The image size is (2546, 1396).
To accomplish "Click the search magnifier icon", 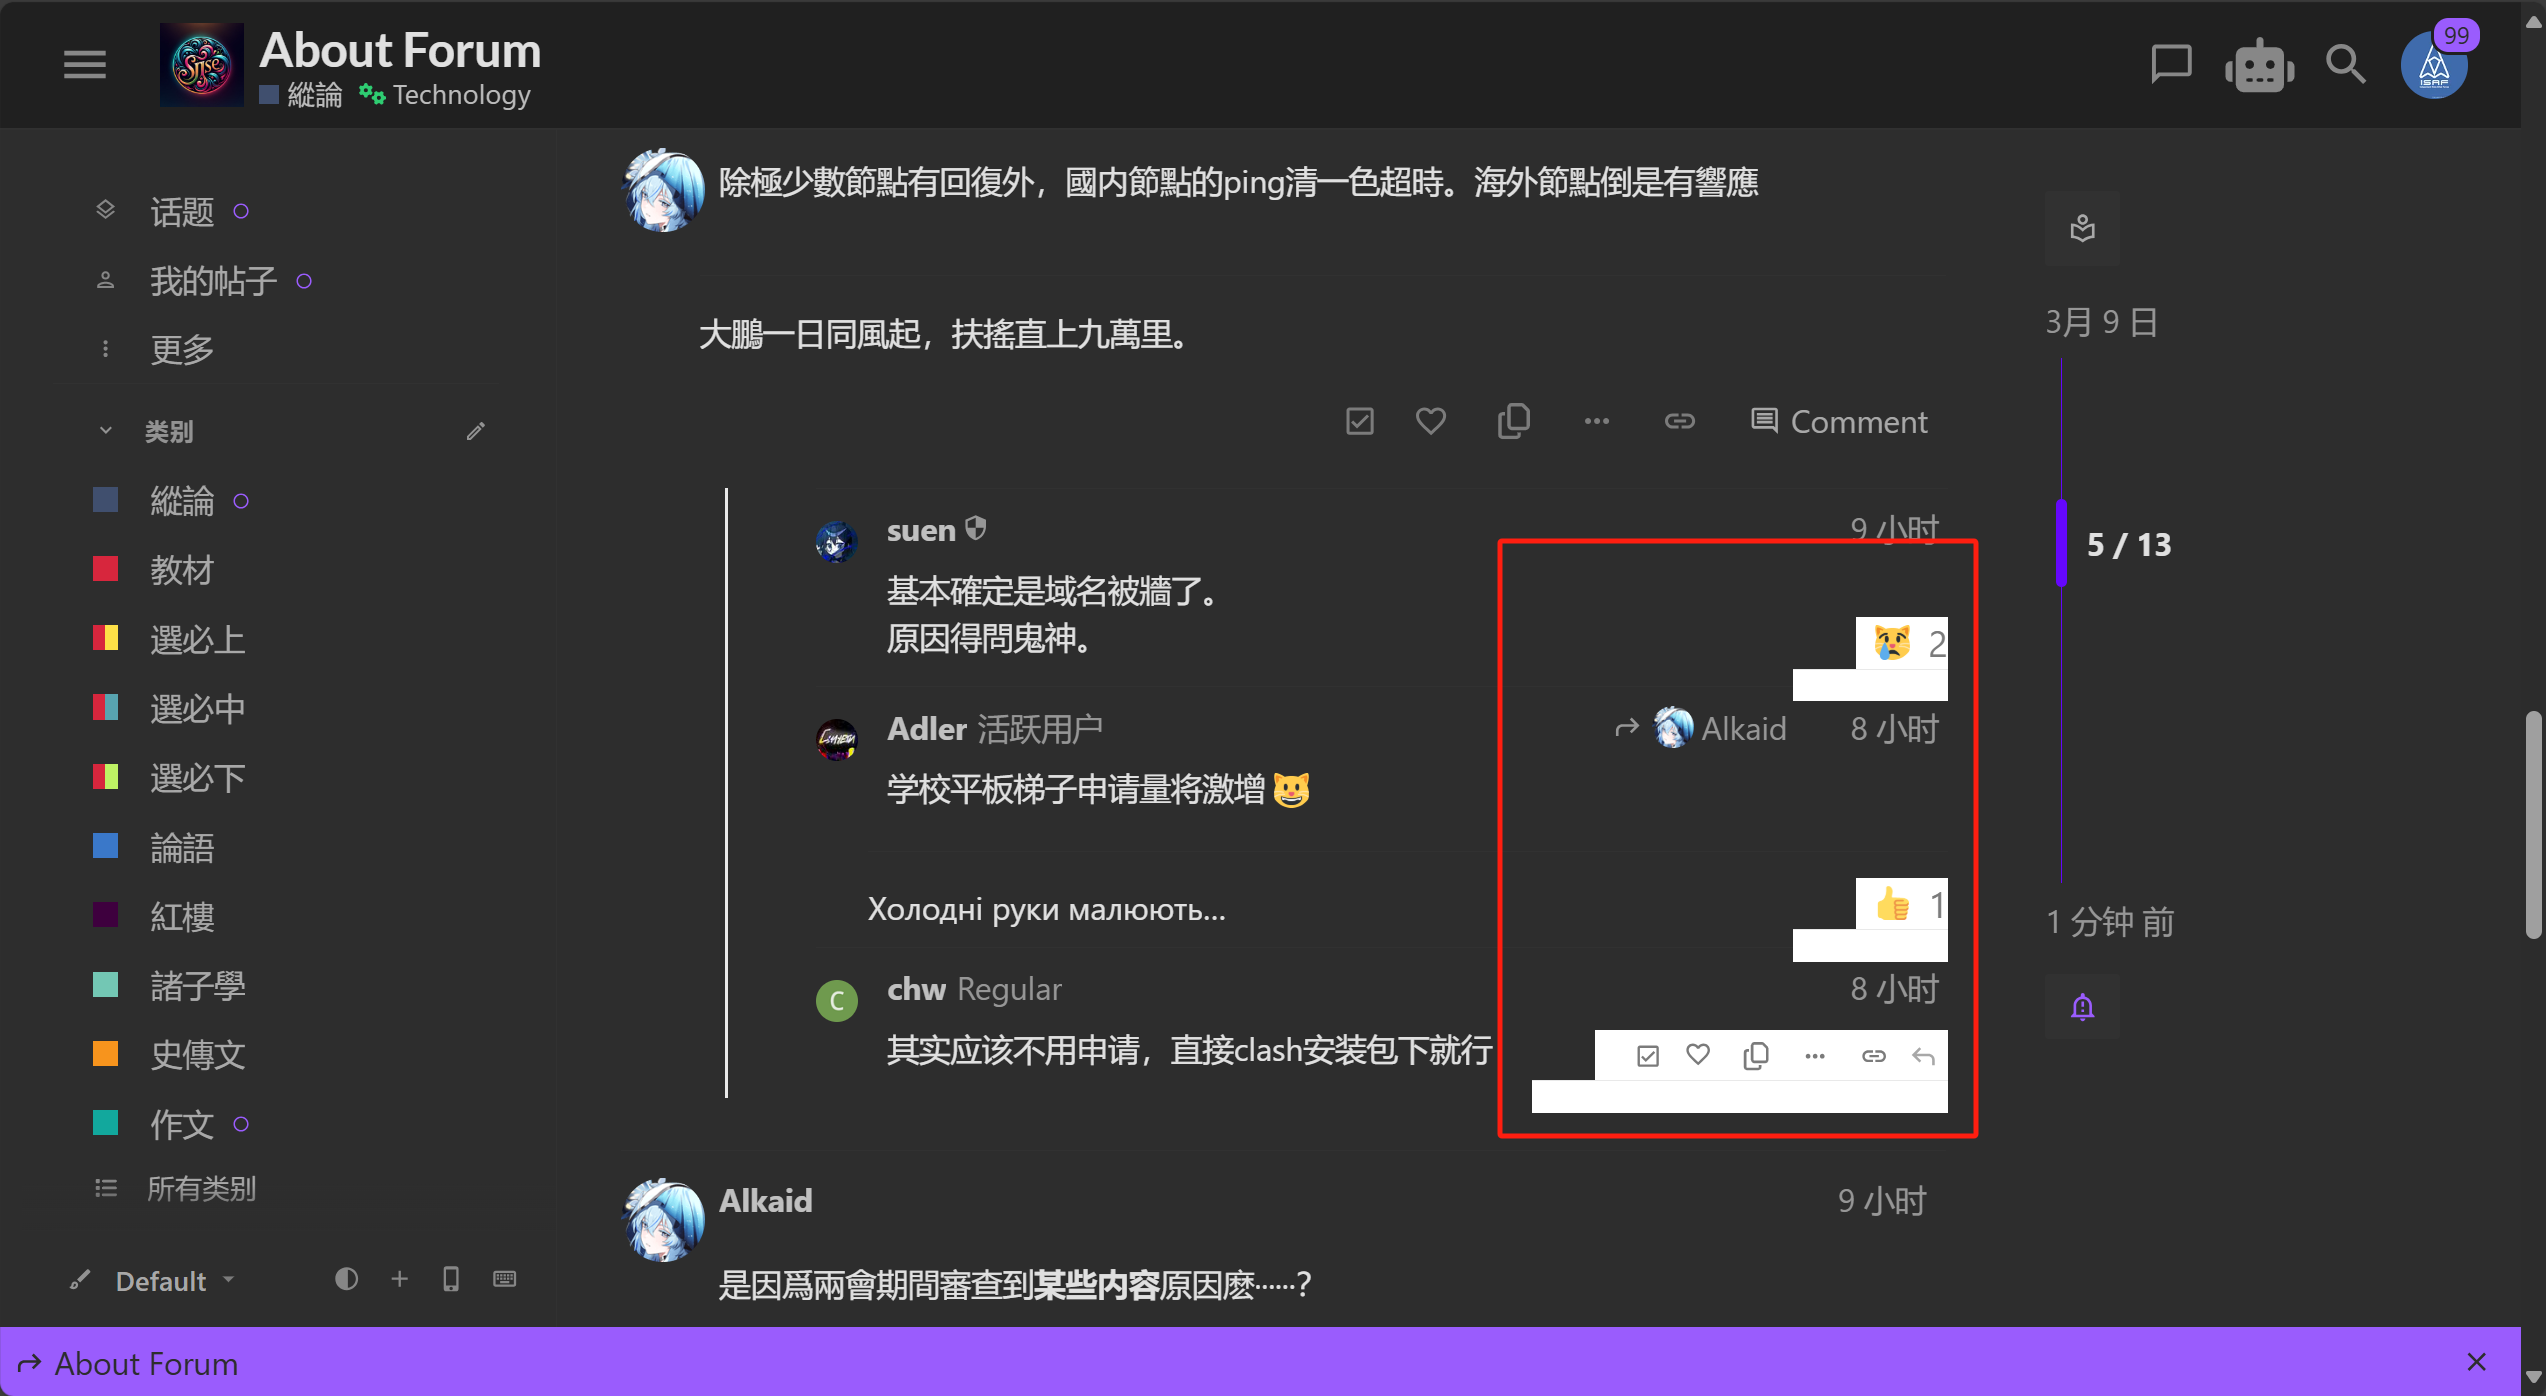I will click(2344, 65).
